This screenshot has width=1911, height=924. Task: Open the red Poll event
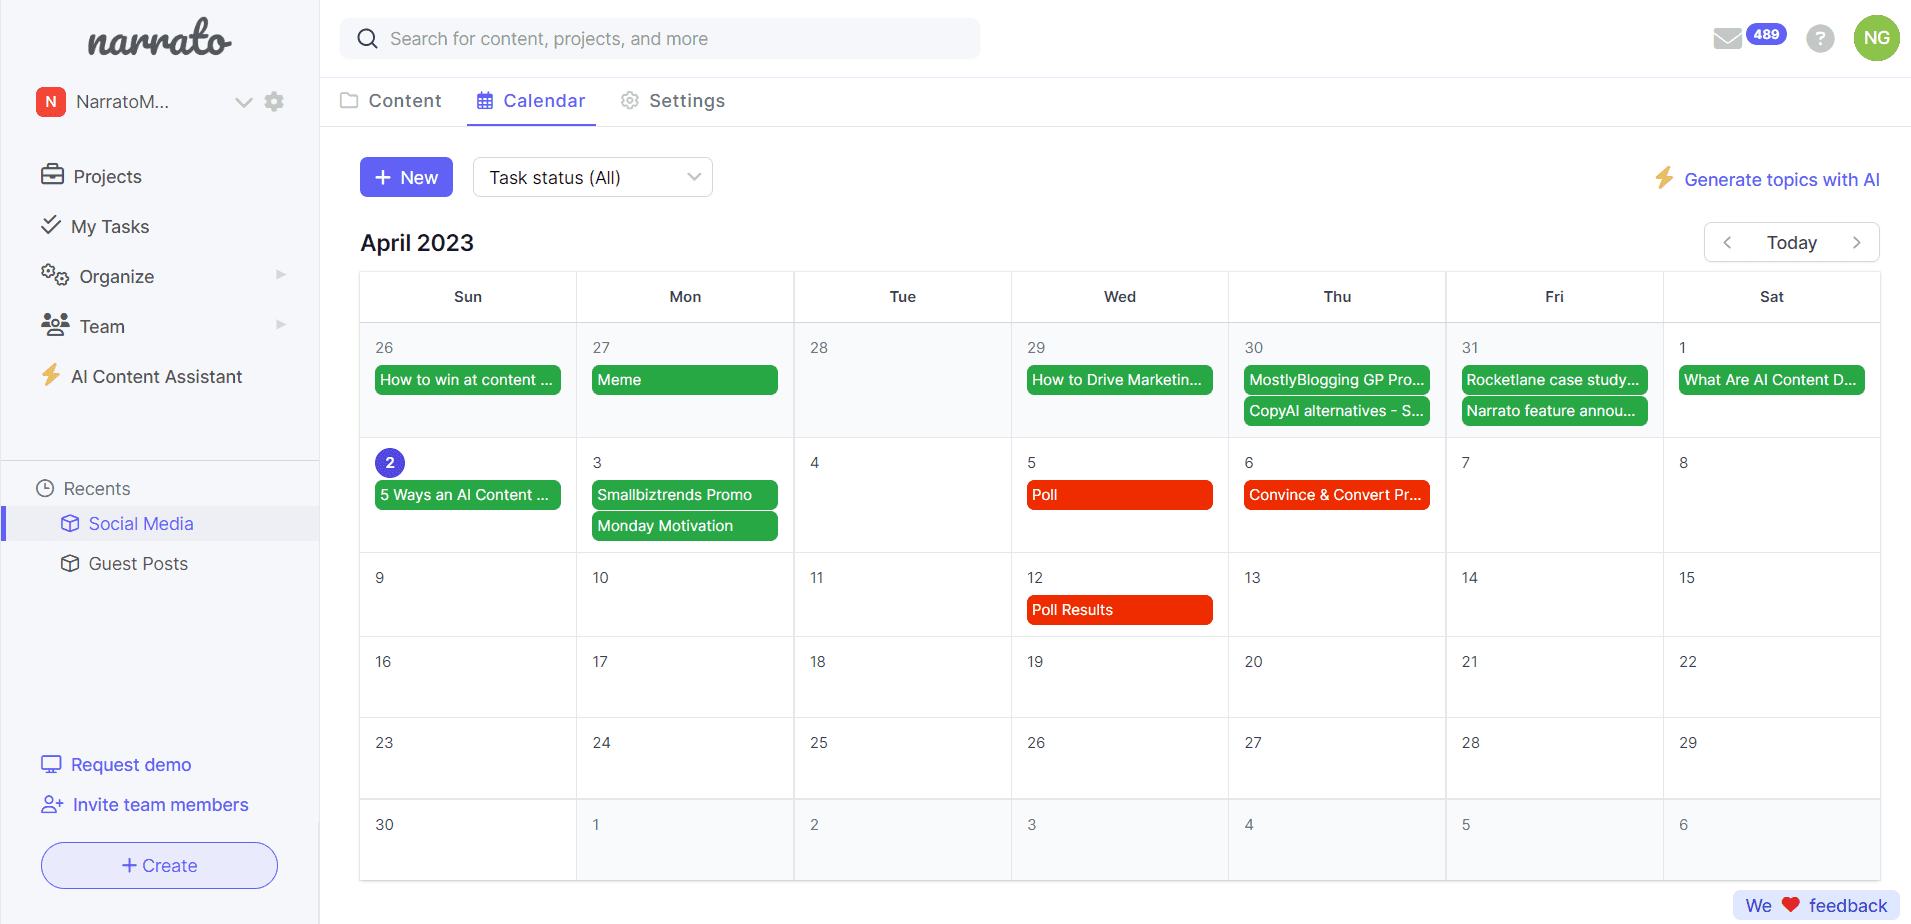[1119, 495]
